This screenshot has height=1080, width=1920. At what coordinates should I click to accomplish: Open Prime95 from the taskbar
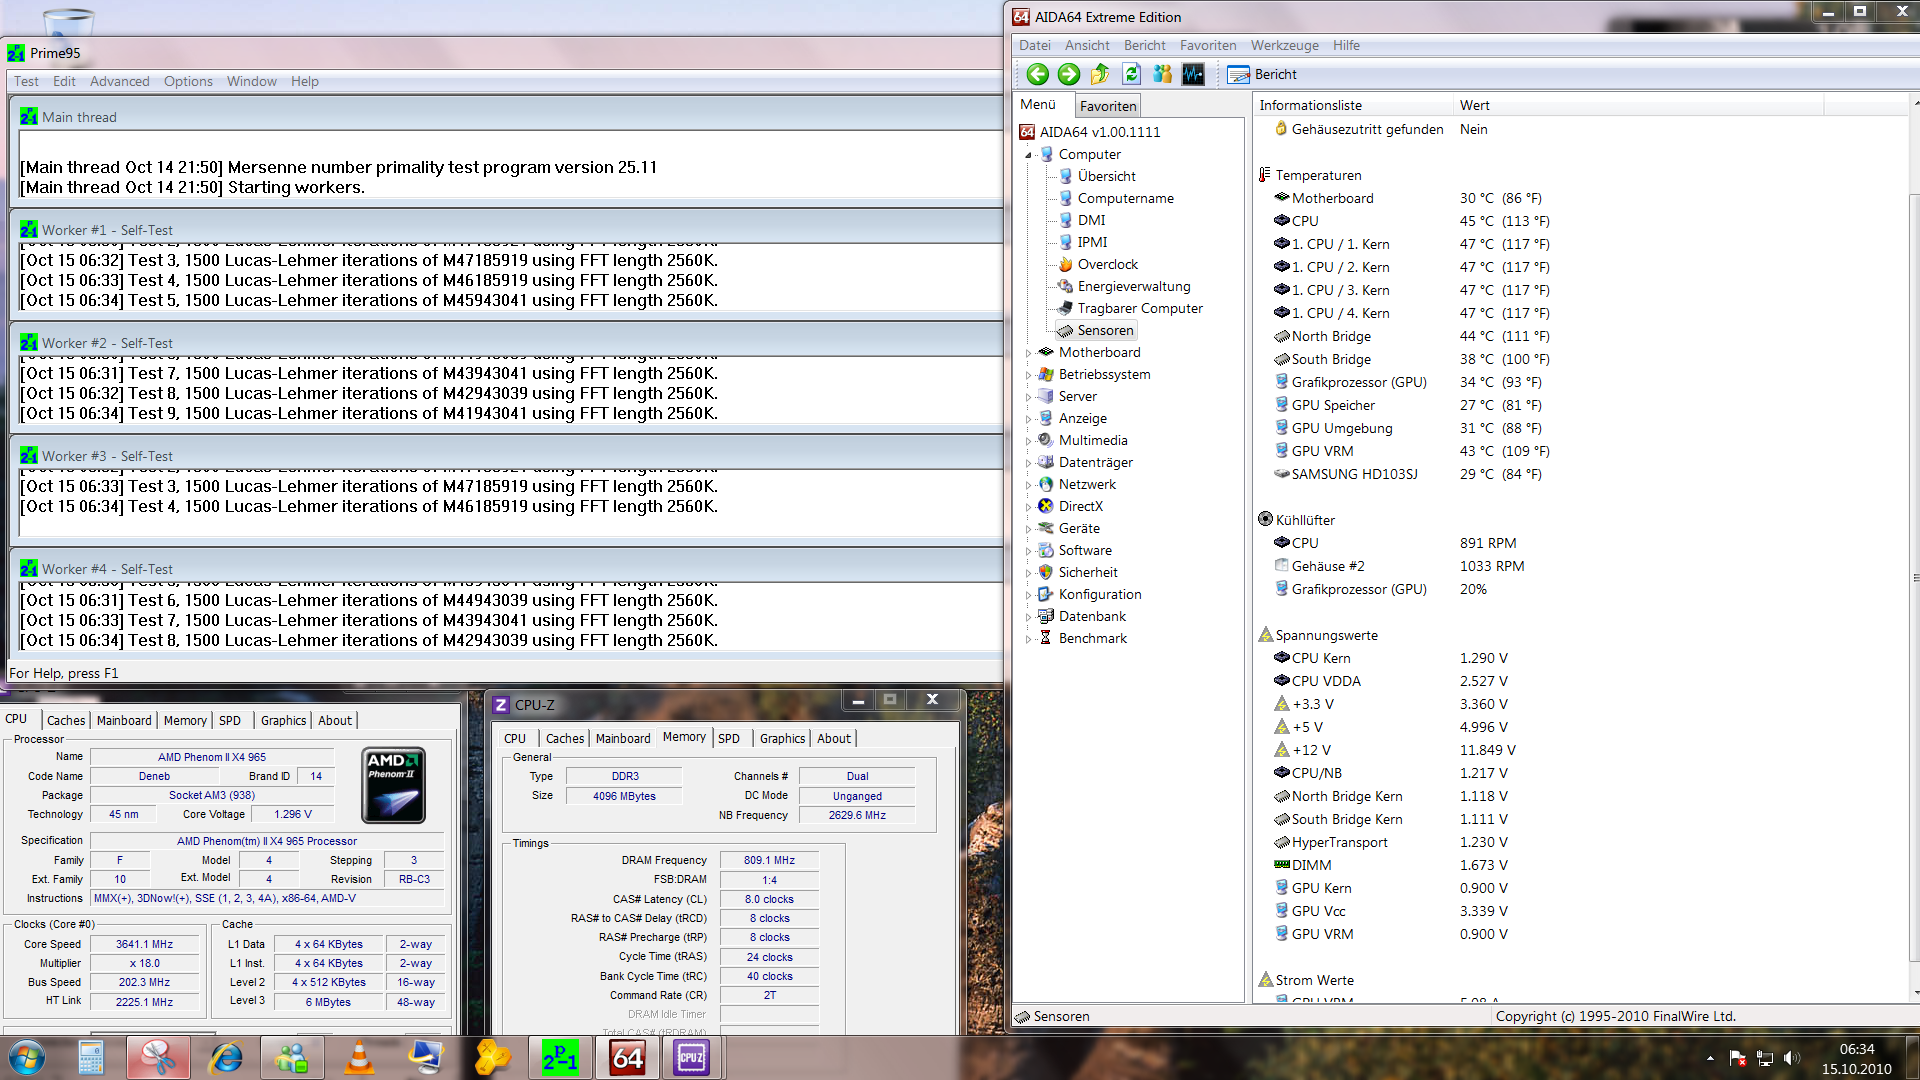pyautogui.click(x=560, y=1057)
